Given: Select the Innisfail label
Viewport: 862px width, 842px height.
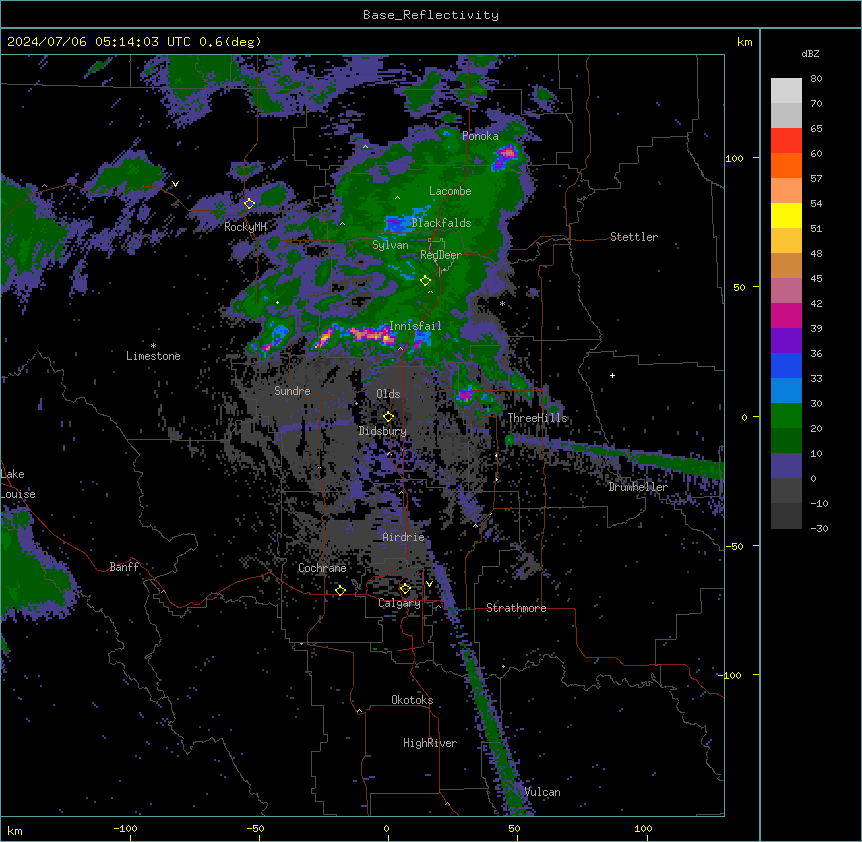Looking at the screenshot, I should coord(415,326).
